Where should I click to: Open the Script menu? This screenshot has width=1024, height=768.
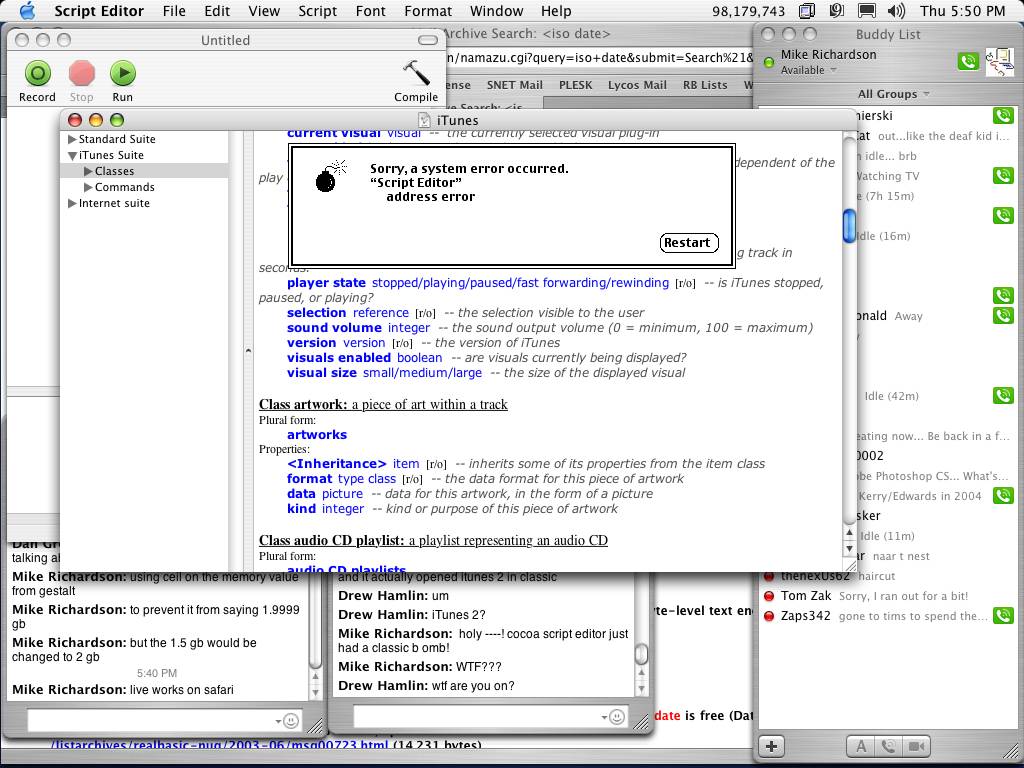tap(317, 11)
